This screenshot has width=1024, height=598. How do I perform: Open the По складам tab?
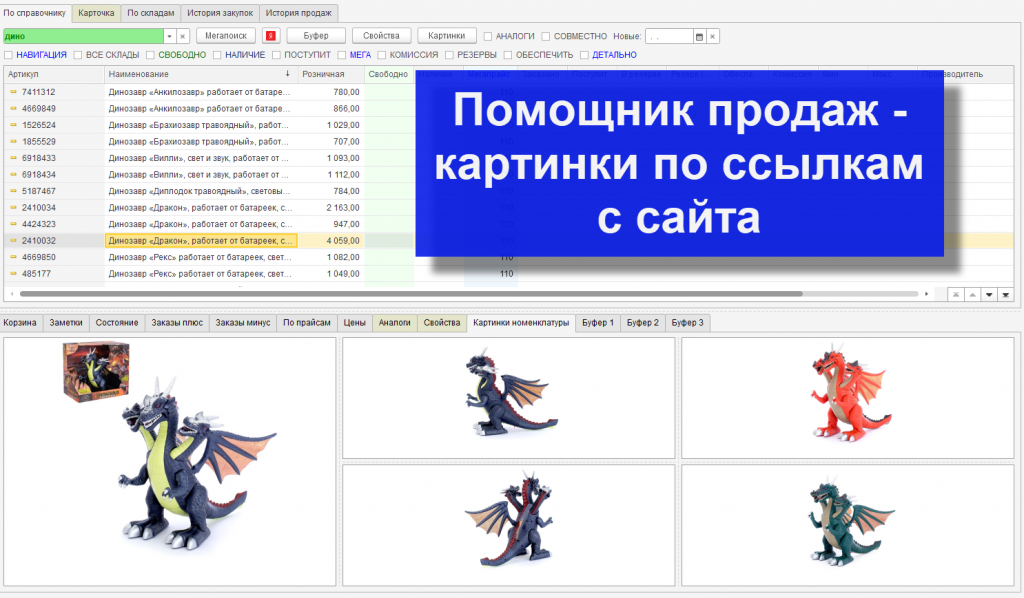click(x=151, y=13)
